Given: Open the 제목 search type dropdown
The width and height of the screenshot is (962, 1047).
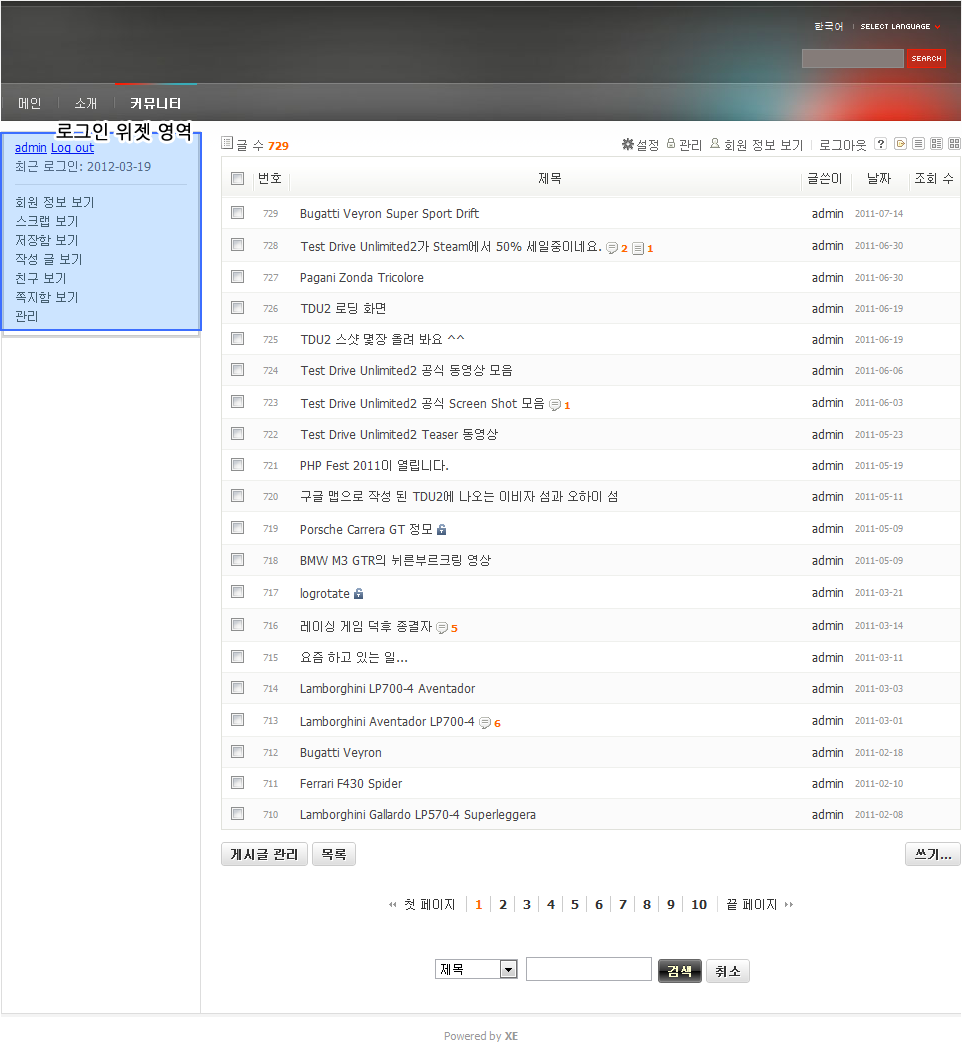Looking at the screenshot, I should click(476, 970).
